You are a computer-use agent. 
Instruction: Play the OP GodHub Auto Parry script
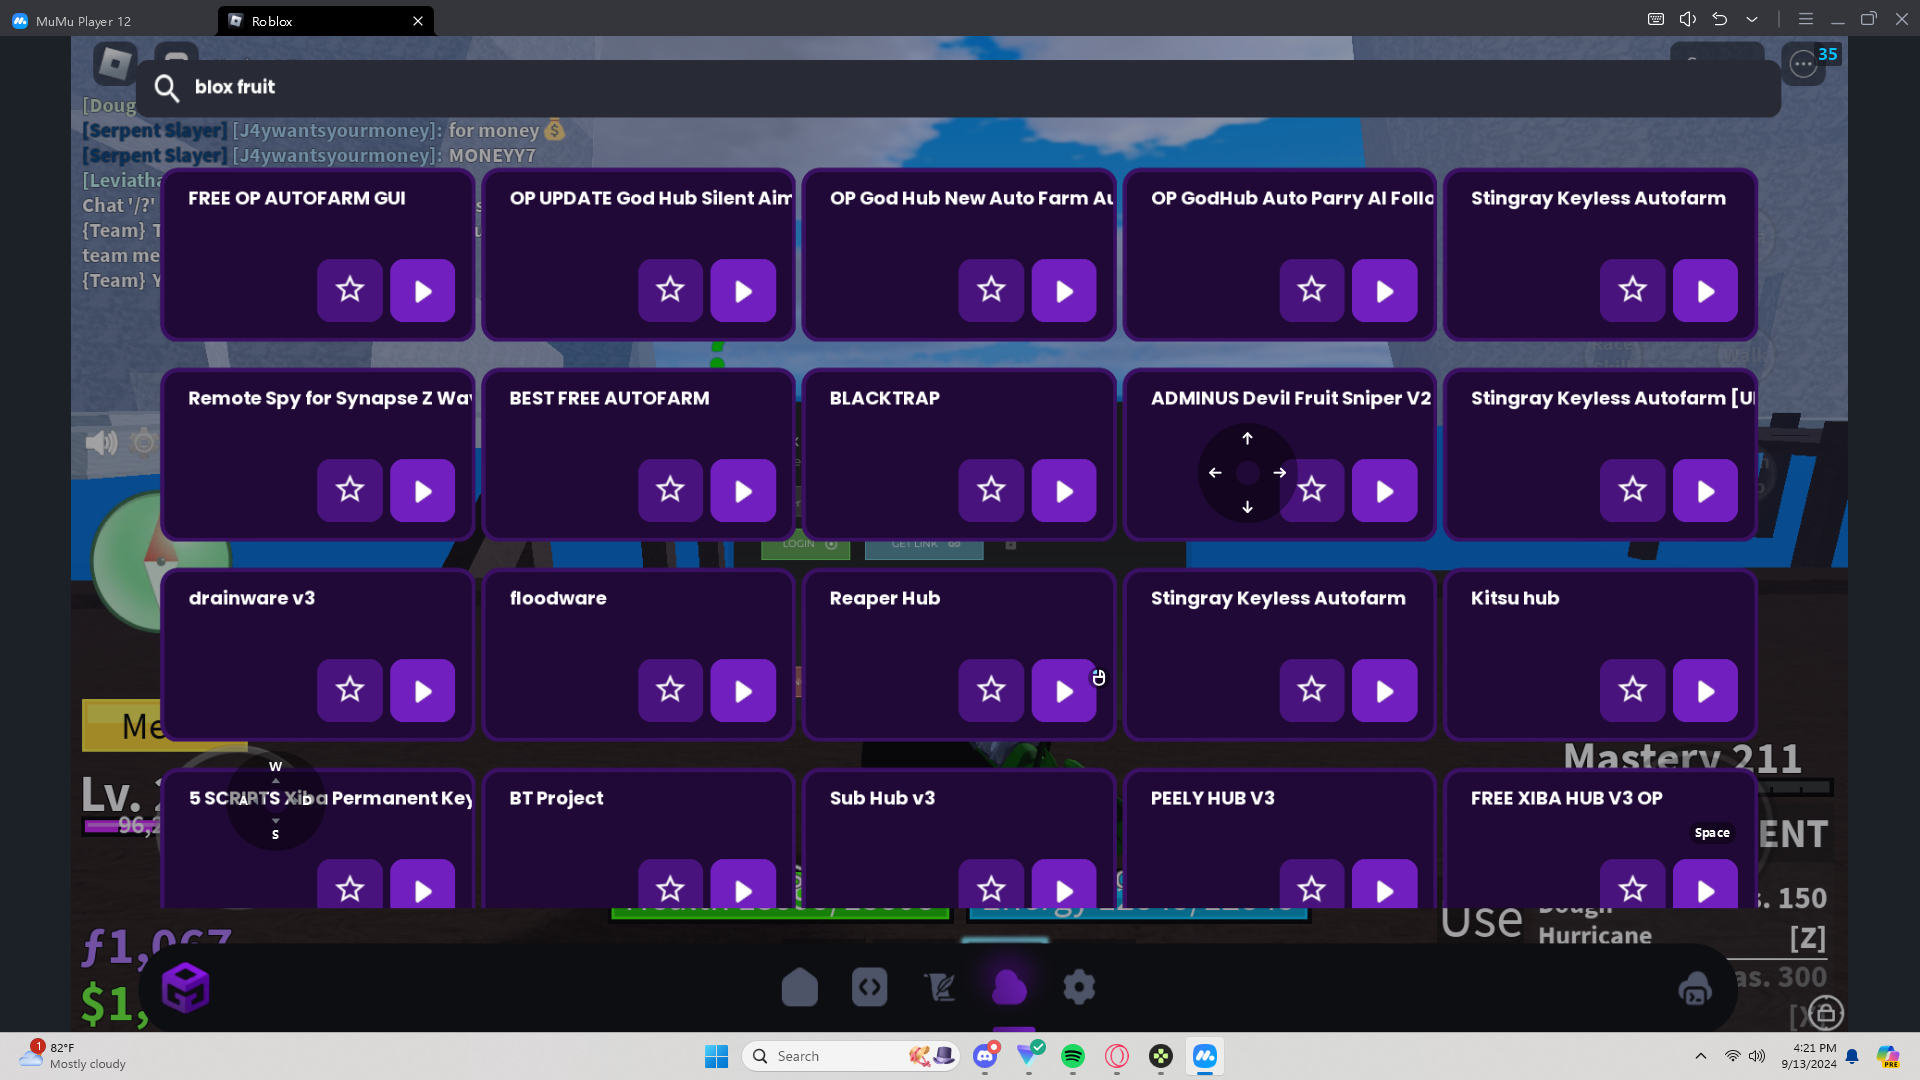point(1385,291)
